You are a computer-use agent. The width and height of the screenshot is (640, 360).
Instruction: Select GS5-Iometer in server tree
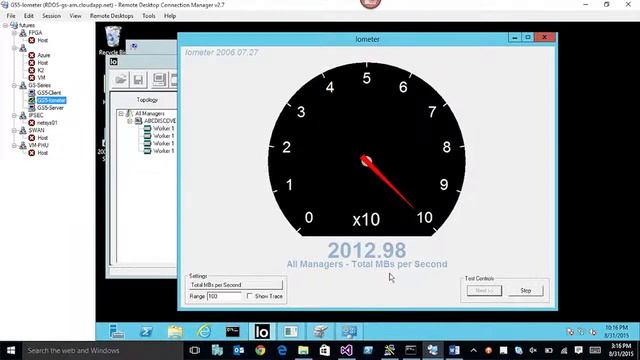[x=51, y=100]
